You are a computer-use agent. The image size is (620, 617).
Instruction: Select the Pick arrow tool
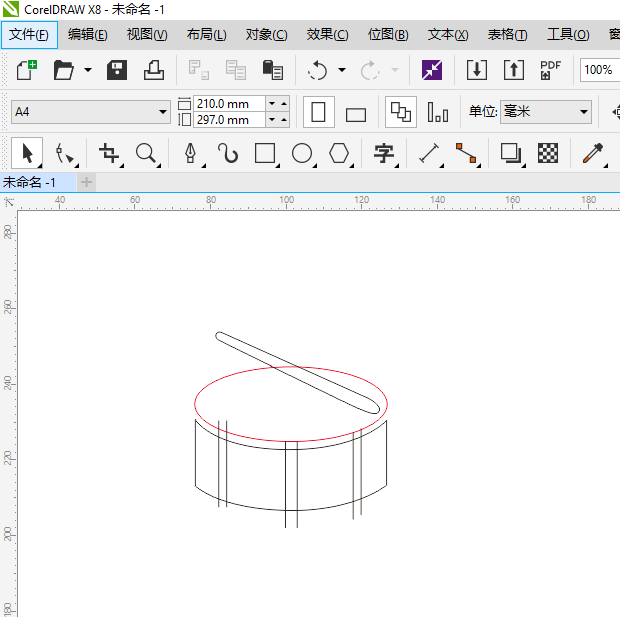pos(27,153)
